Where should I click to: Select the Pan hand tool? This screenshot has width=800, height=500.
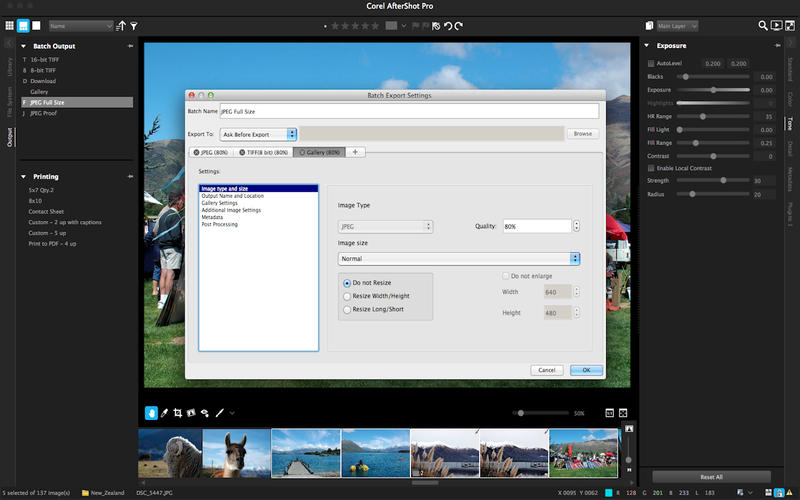pyautogui.click(x=151, y=412)
